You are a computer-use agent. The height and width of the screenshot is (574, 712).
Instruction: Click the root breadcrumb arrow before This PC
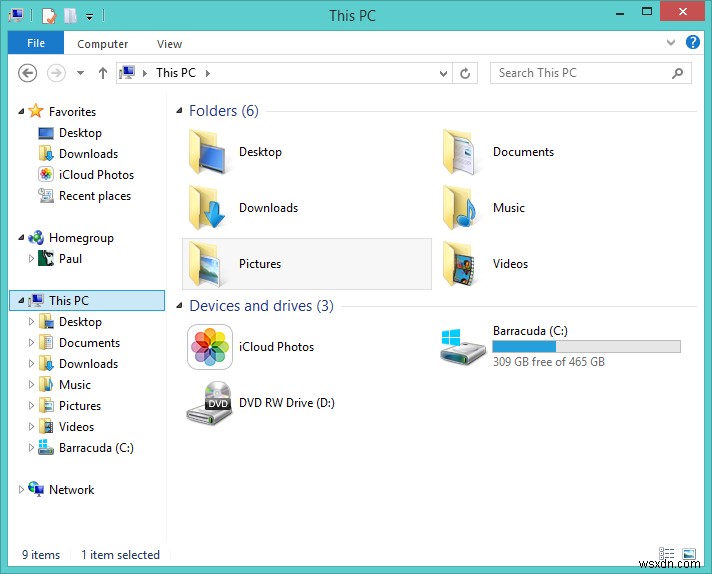pyautogui.click(x=145, y=73)
